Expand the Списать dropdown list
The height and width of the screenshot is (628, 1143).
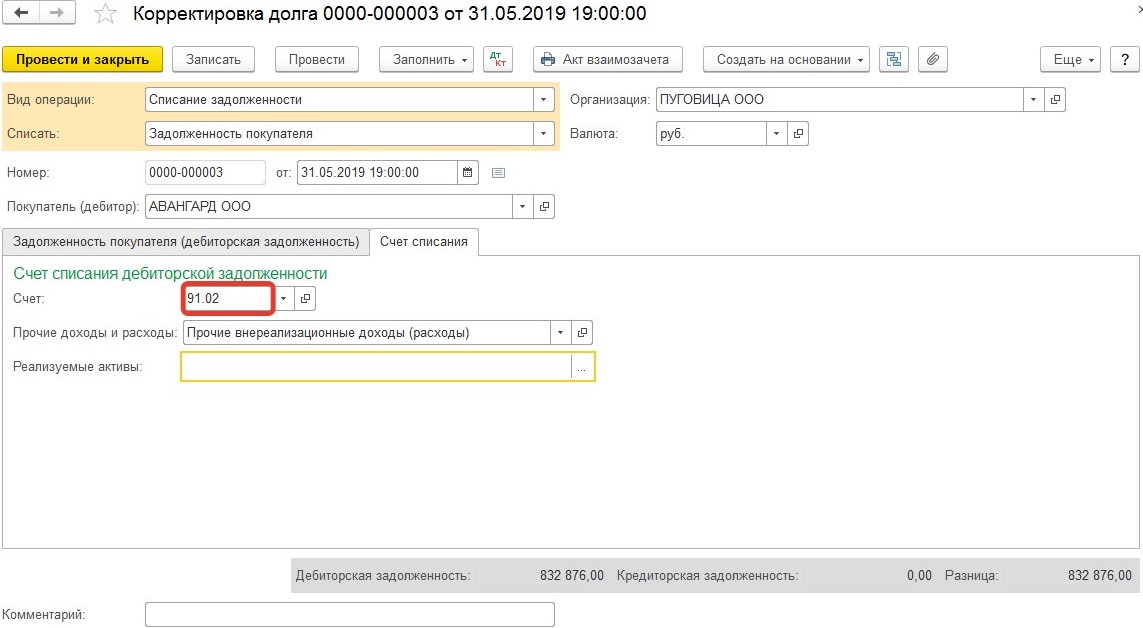[543, 133]
